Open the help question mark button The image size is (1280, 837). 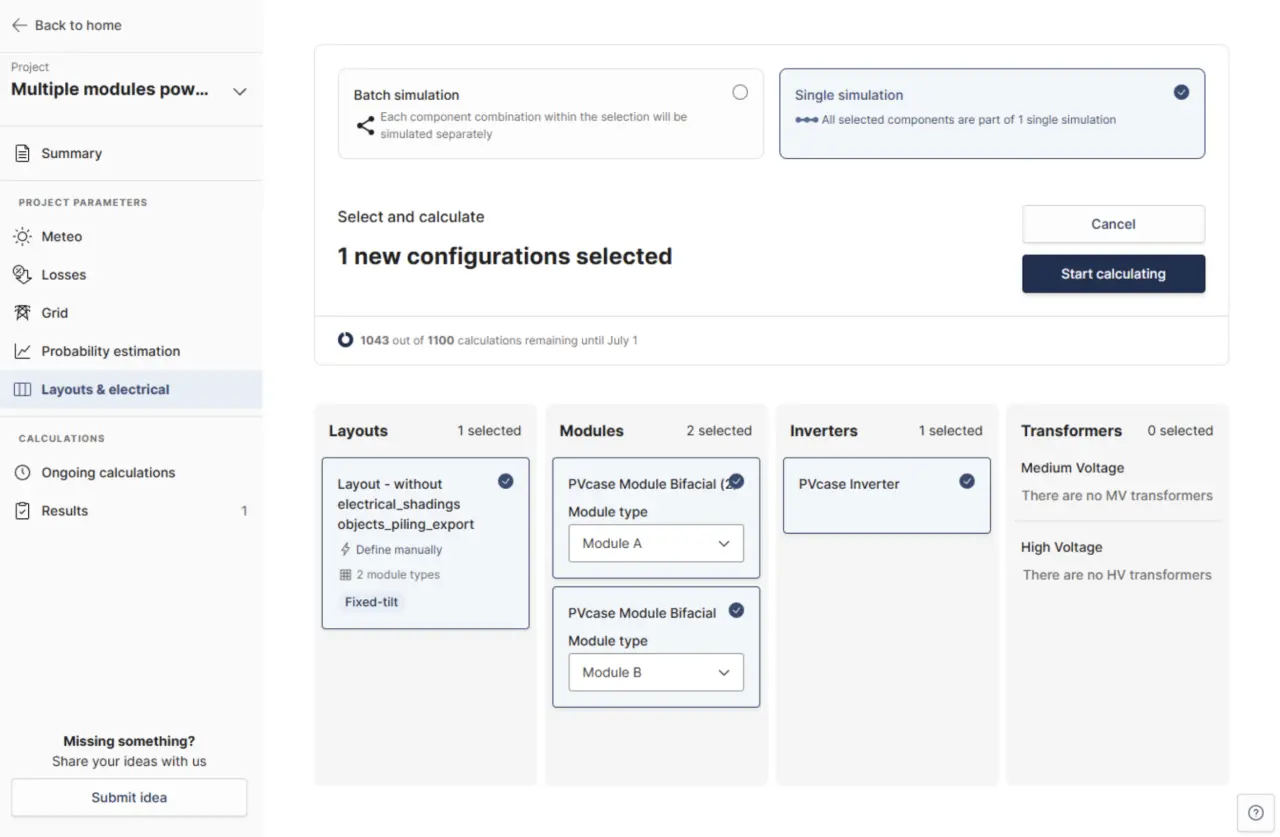coord(1256,813)
